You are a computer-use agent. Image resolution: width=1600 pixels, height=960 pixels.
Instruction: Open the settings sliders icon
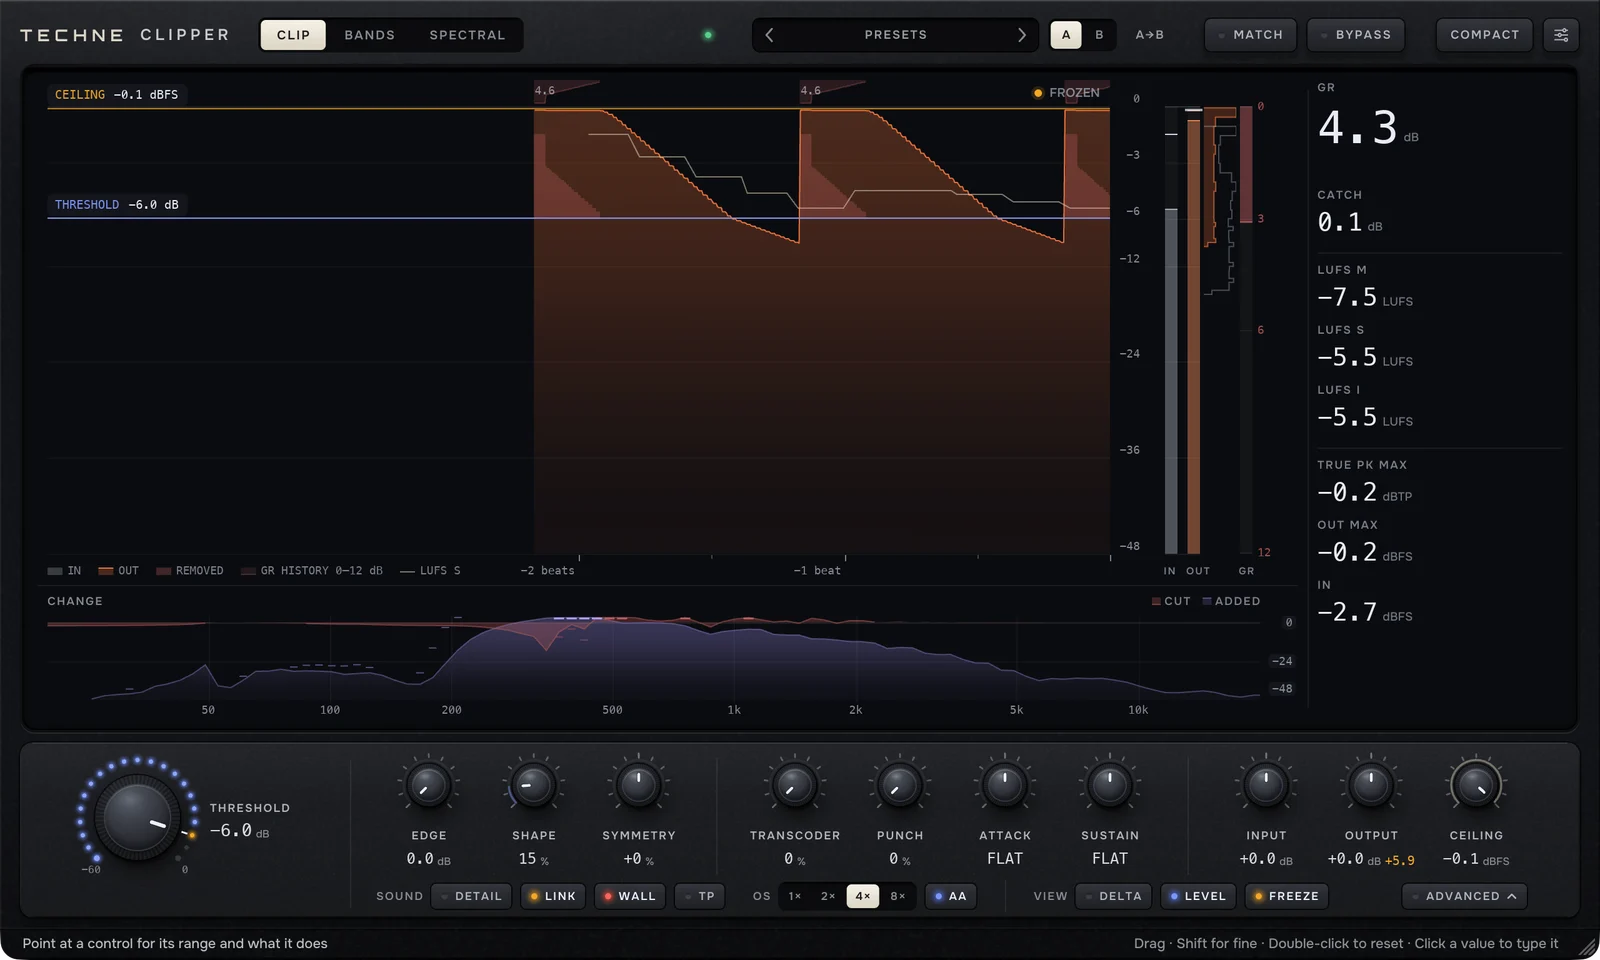pyautogui.click(x=1561, y=35)
